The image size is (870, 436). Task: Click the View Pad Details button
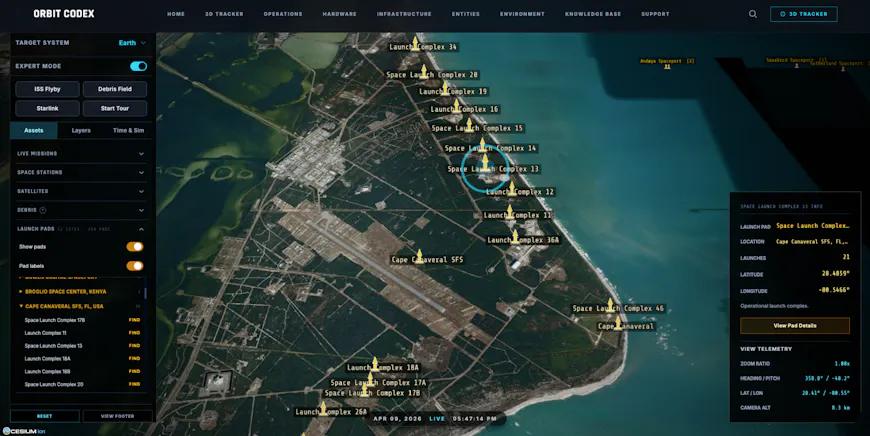[795, 326]
